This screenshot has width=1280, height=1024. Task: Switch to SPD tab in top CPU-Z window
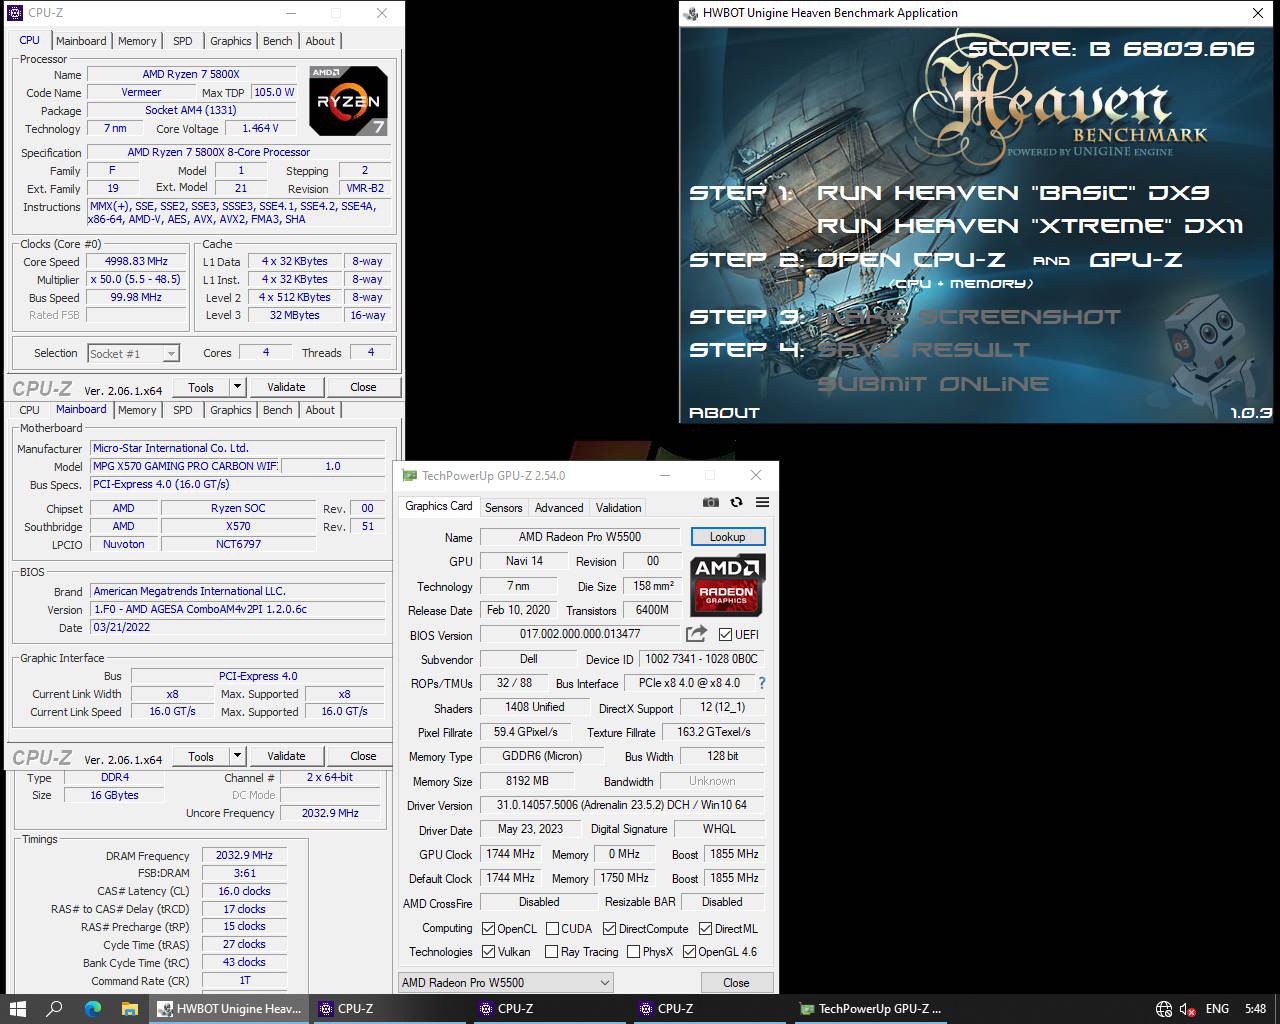(182, 41)
